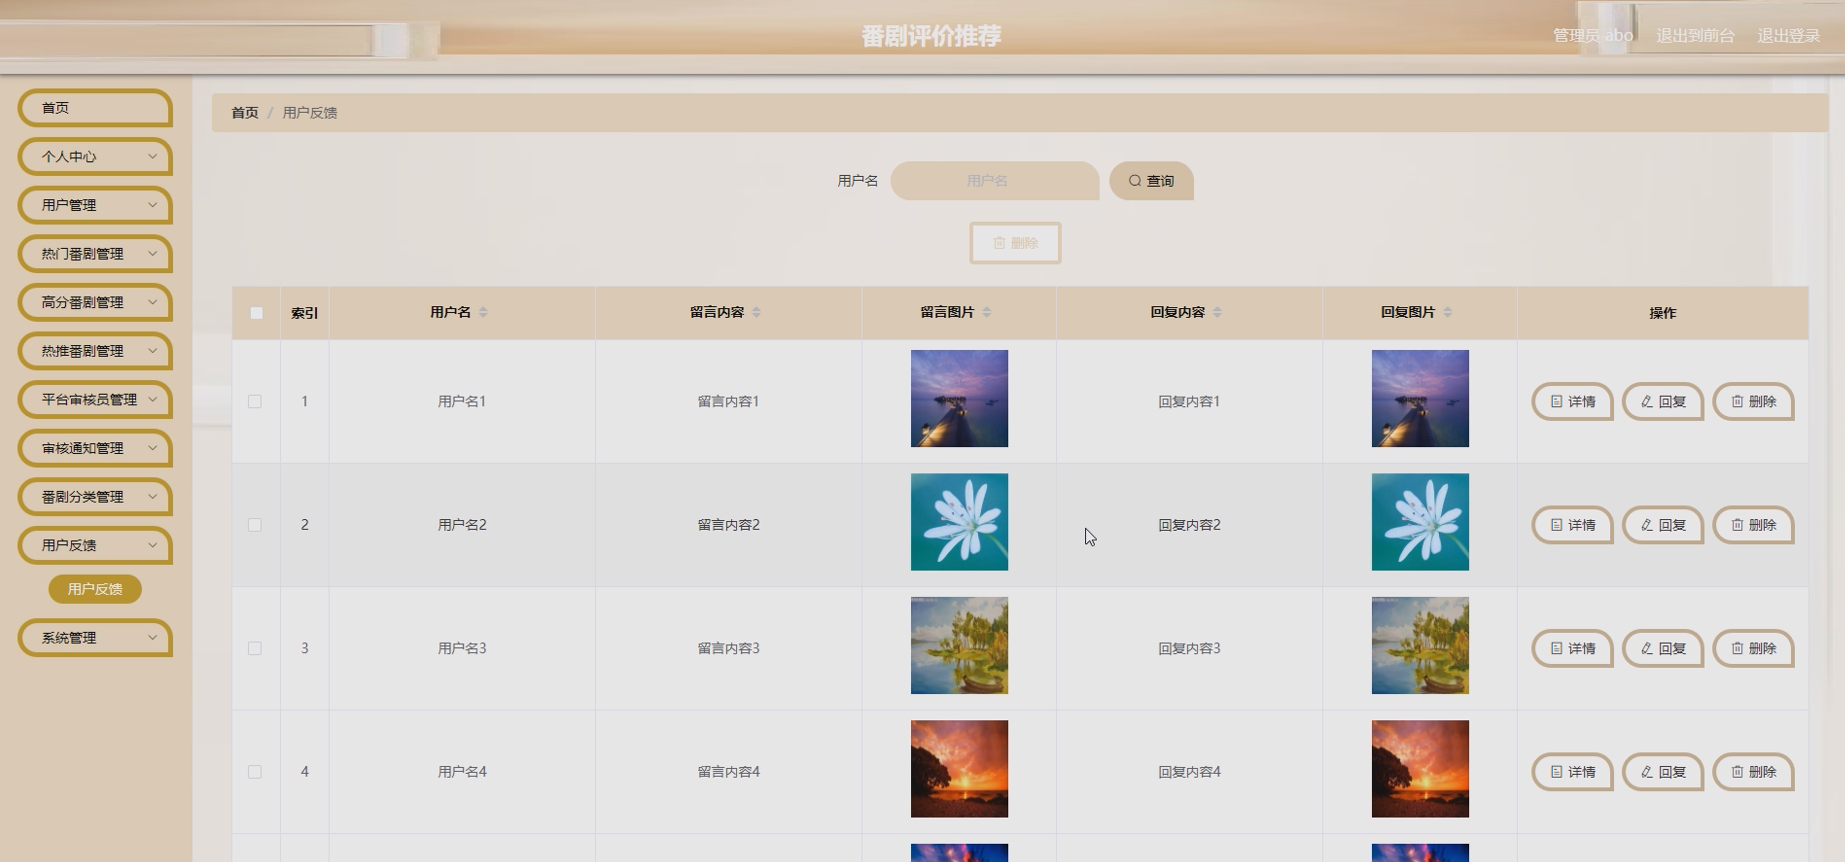
Task: Expand the 高分番剧管理 sidebar menu
Action: click(95, 302)
